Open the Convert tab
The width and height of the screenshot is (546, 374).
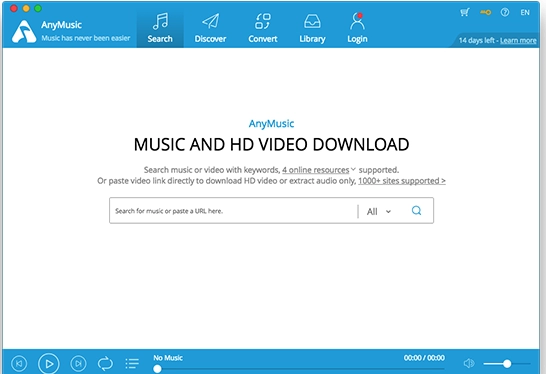click(x=263, y=28)
